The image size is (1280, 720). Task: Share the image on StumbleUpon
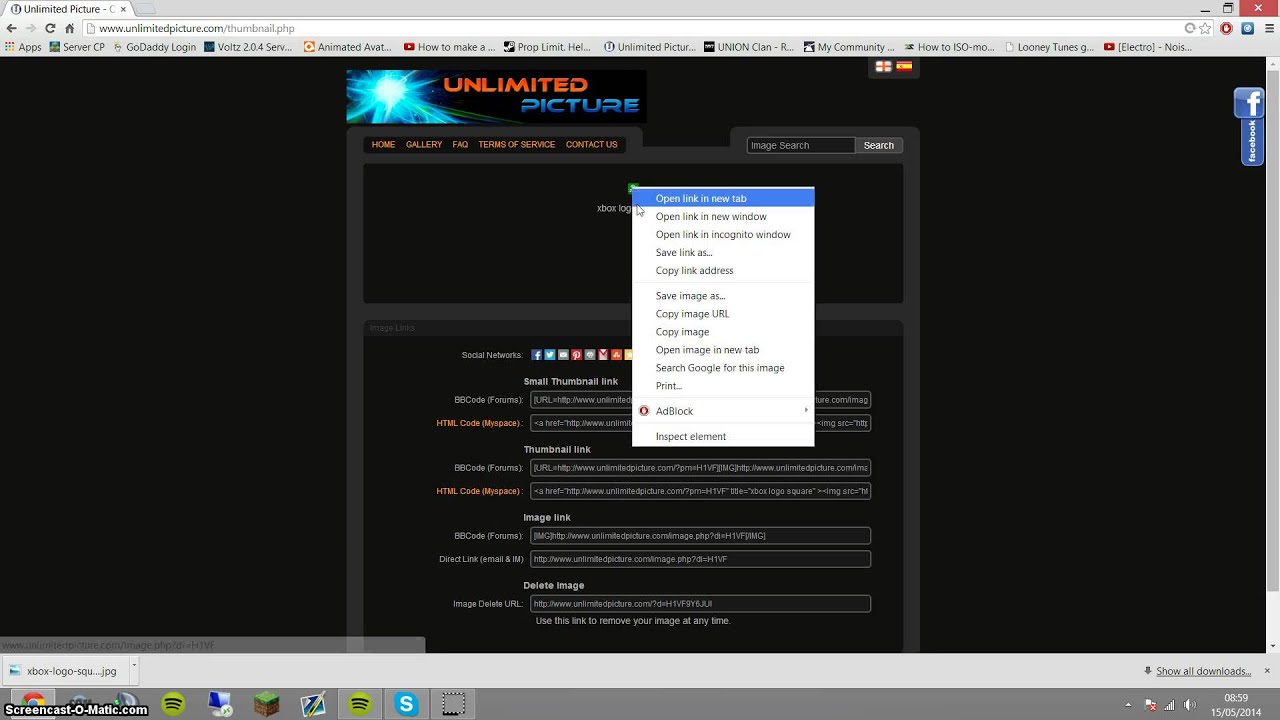click(x=616, y=355)
